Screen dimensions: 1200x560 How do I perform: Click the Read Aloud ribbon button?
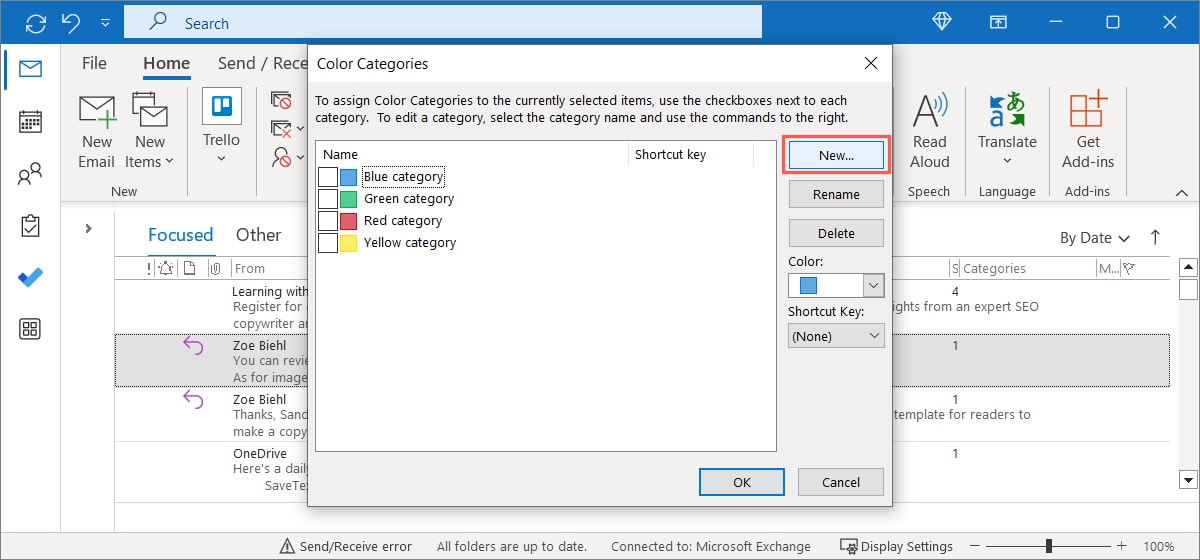(929, 131)
